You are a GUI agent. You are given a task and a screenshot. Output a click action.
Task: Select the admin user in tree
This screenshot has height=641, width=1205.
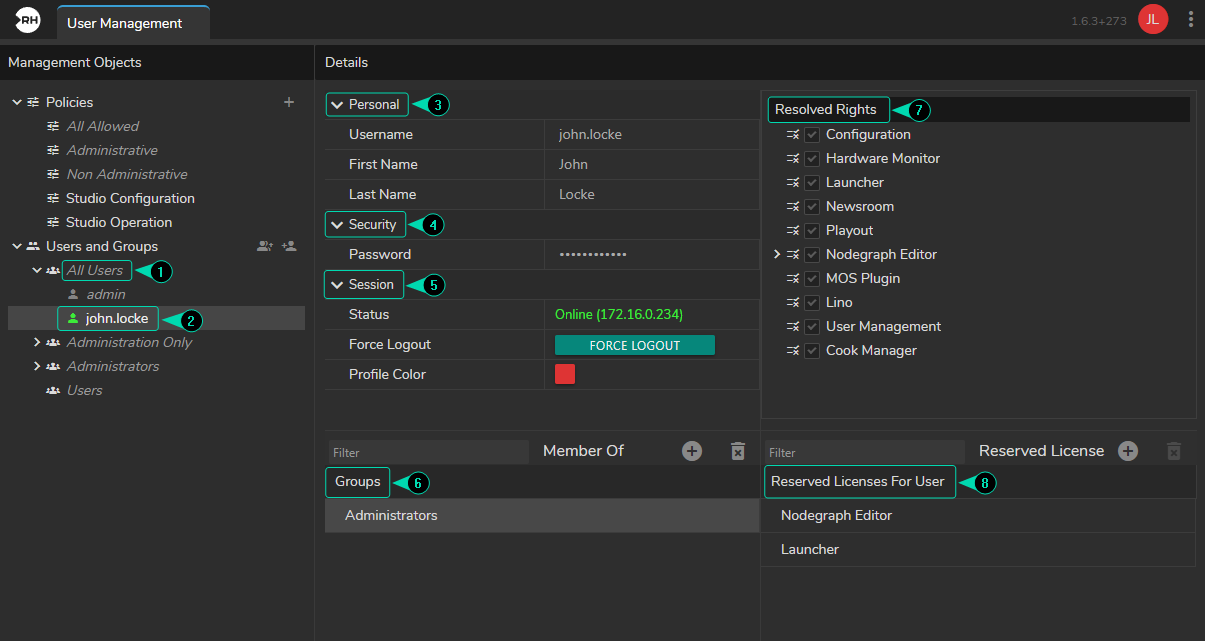pos(105,294)
